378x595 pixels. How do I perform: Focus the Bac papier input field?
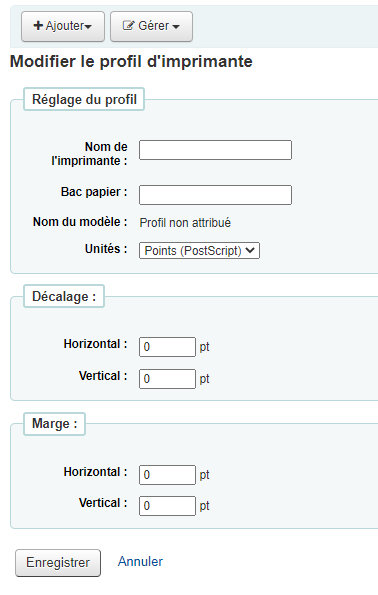point(215,195)
